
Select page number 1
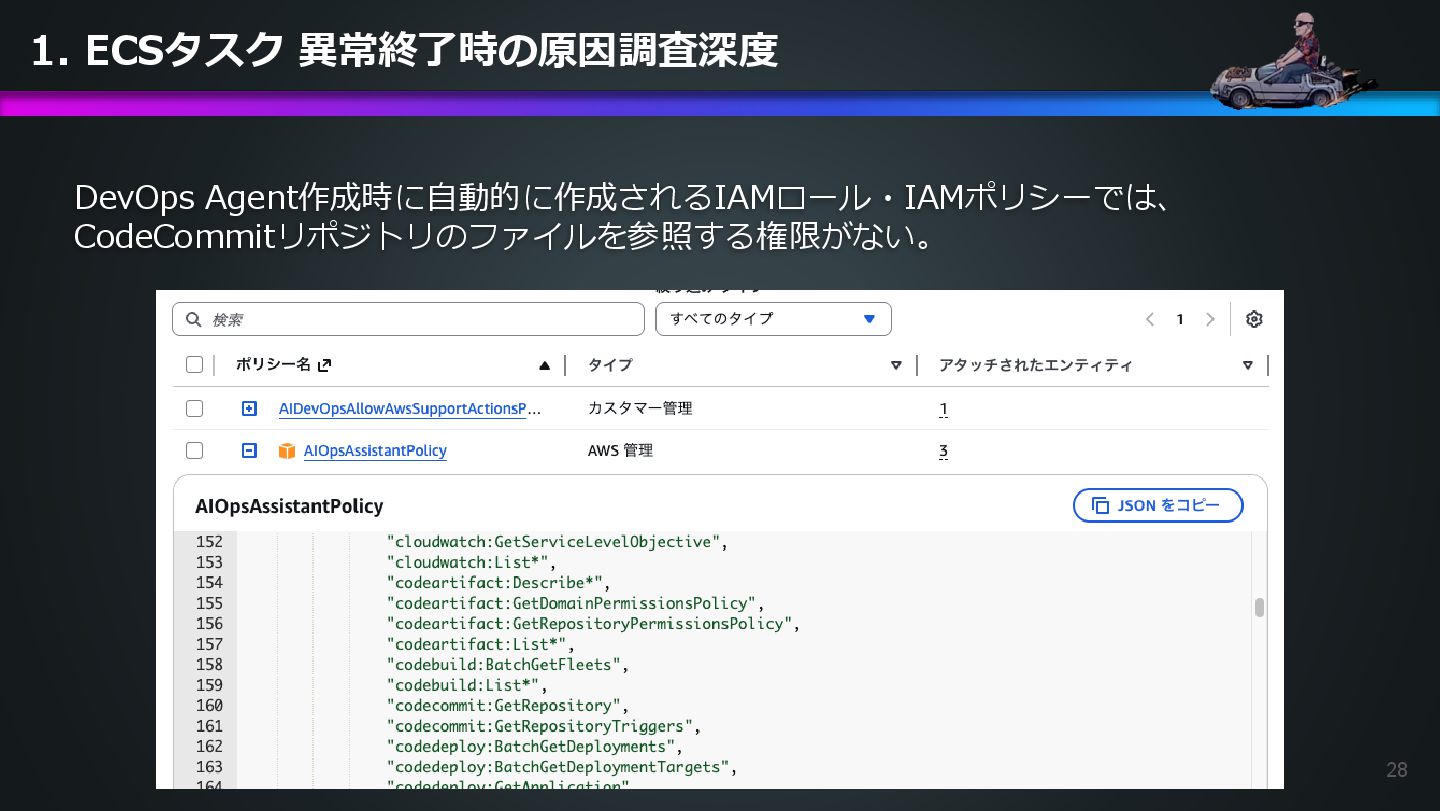(x=1180, y=319)
